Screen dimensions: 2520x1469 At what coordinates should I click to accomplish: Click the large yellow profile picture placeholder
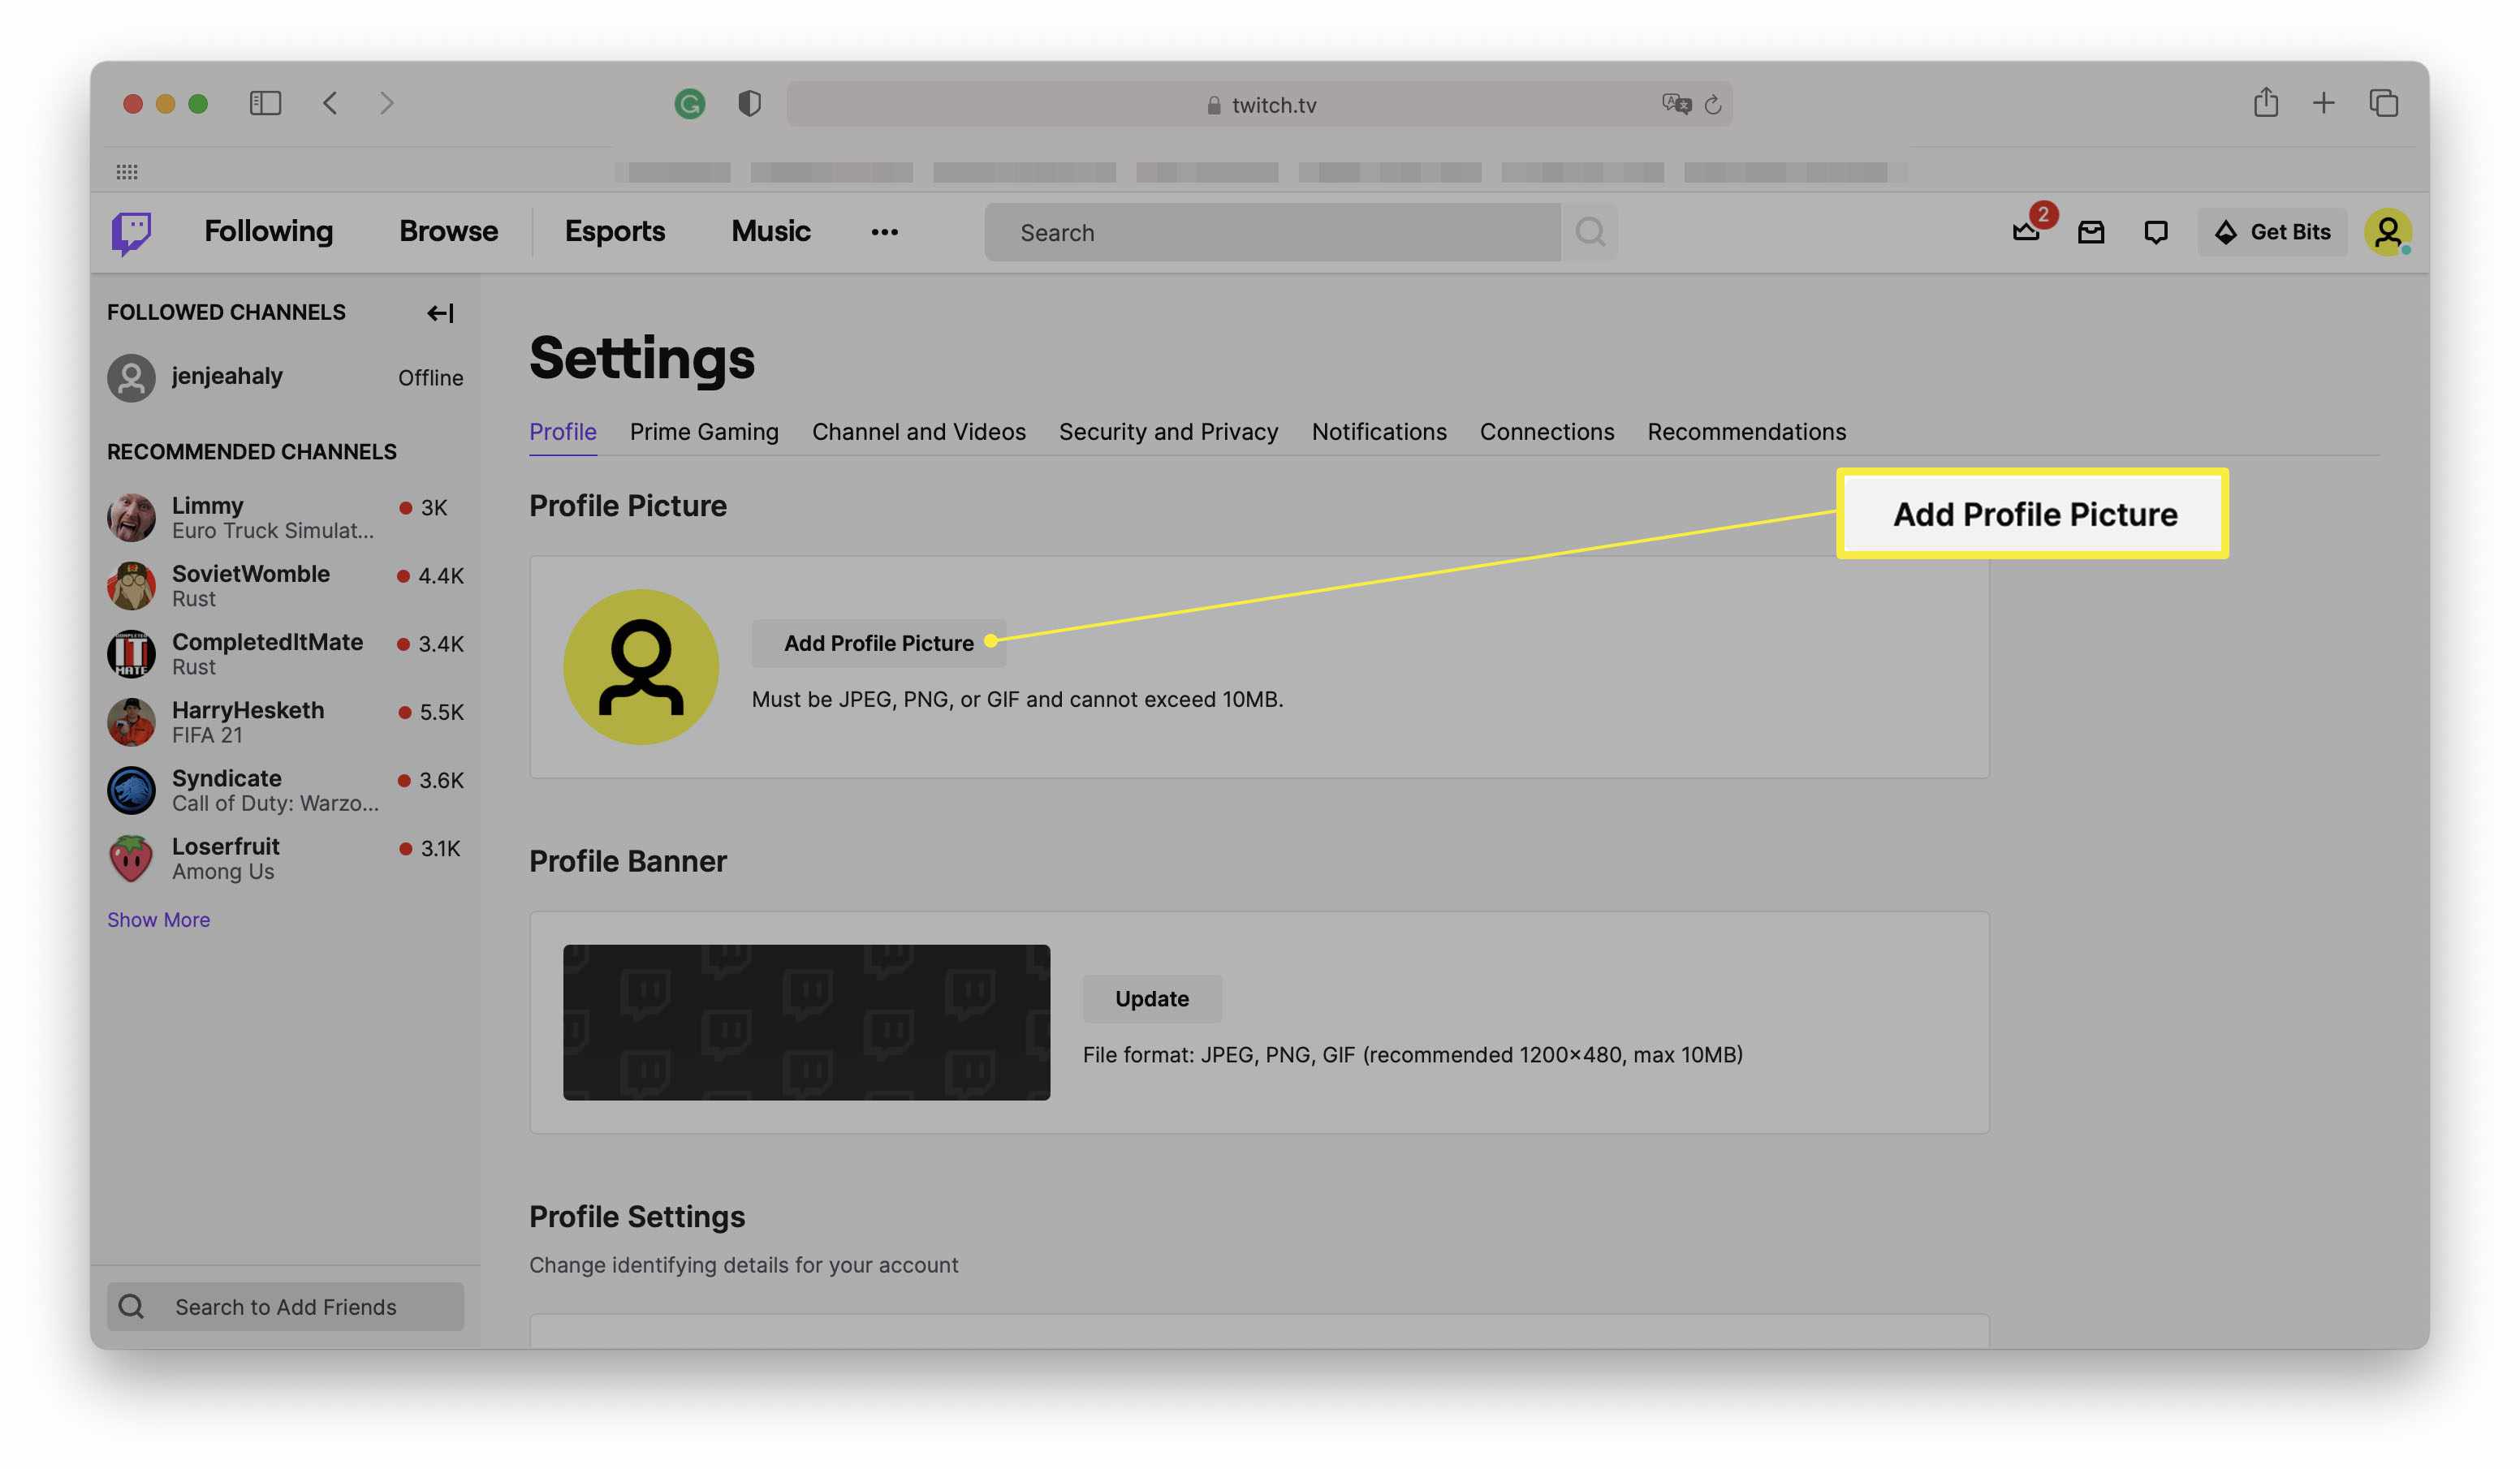(x=640, y=666)
